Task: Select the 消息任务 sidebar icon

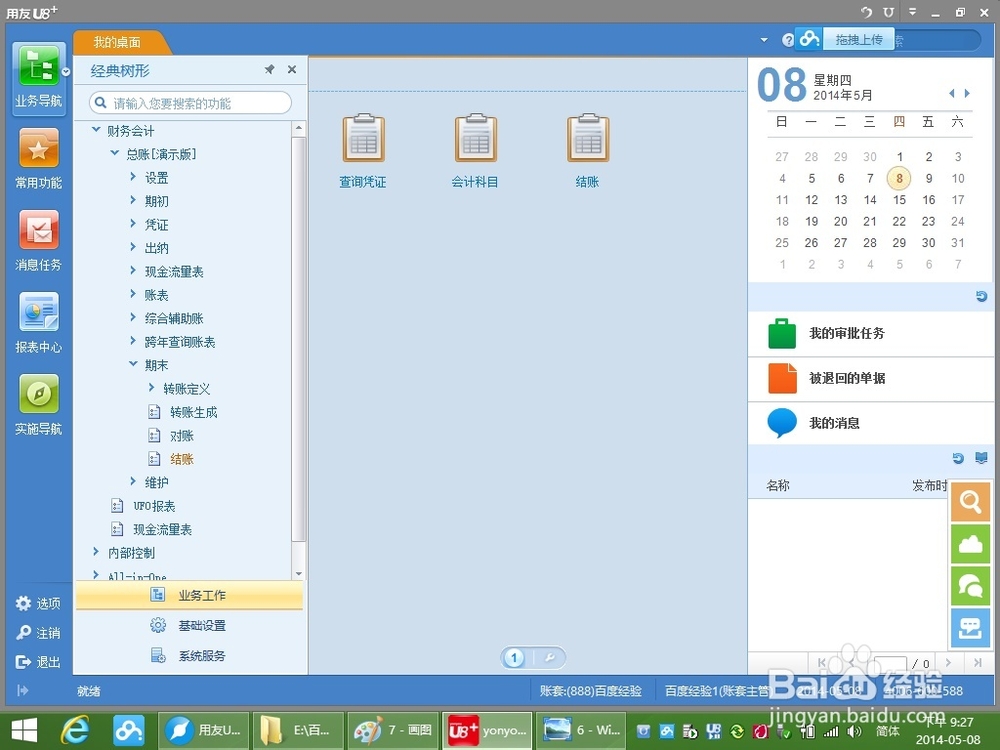Action: pos(38,238)
